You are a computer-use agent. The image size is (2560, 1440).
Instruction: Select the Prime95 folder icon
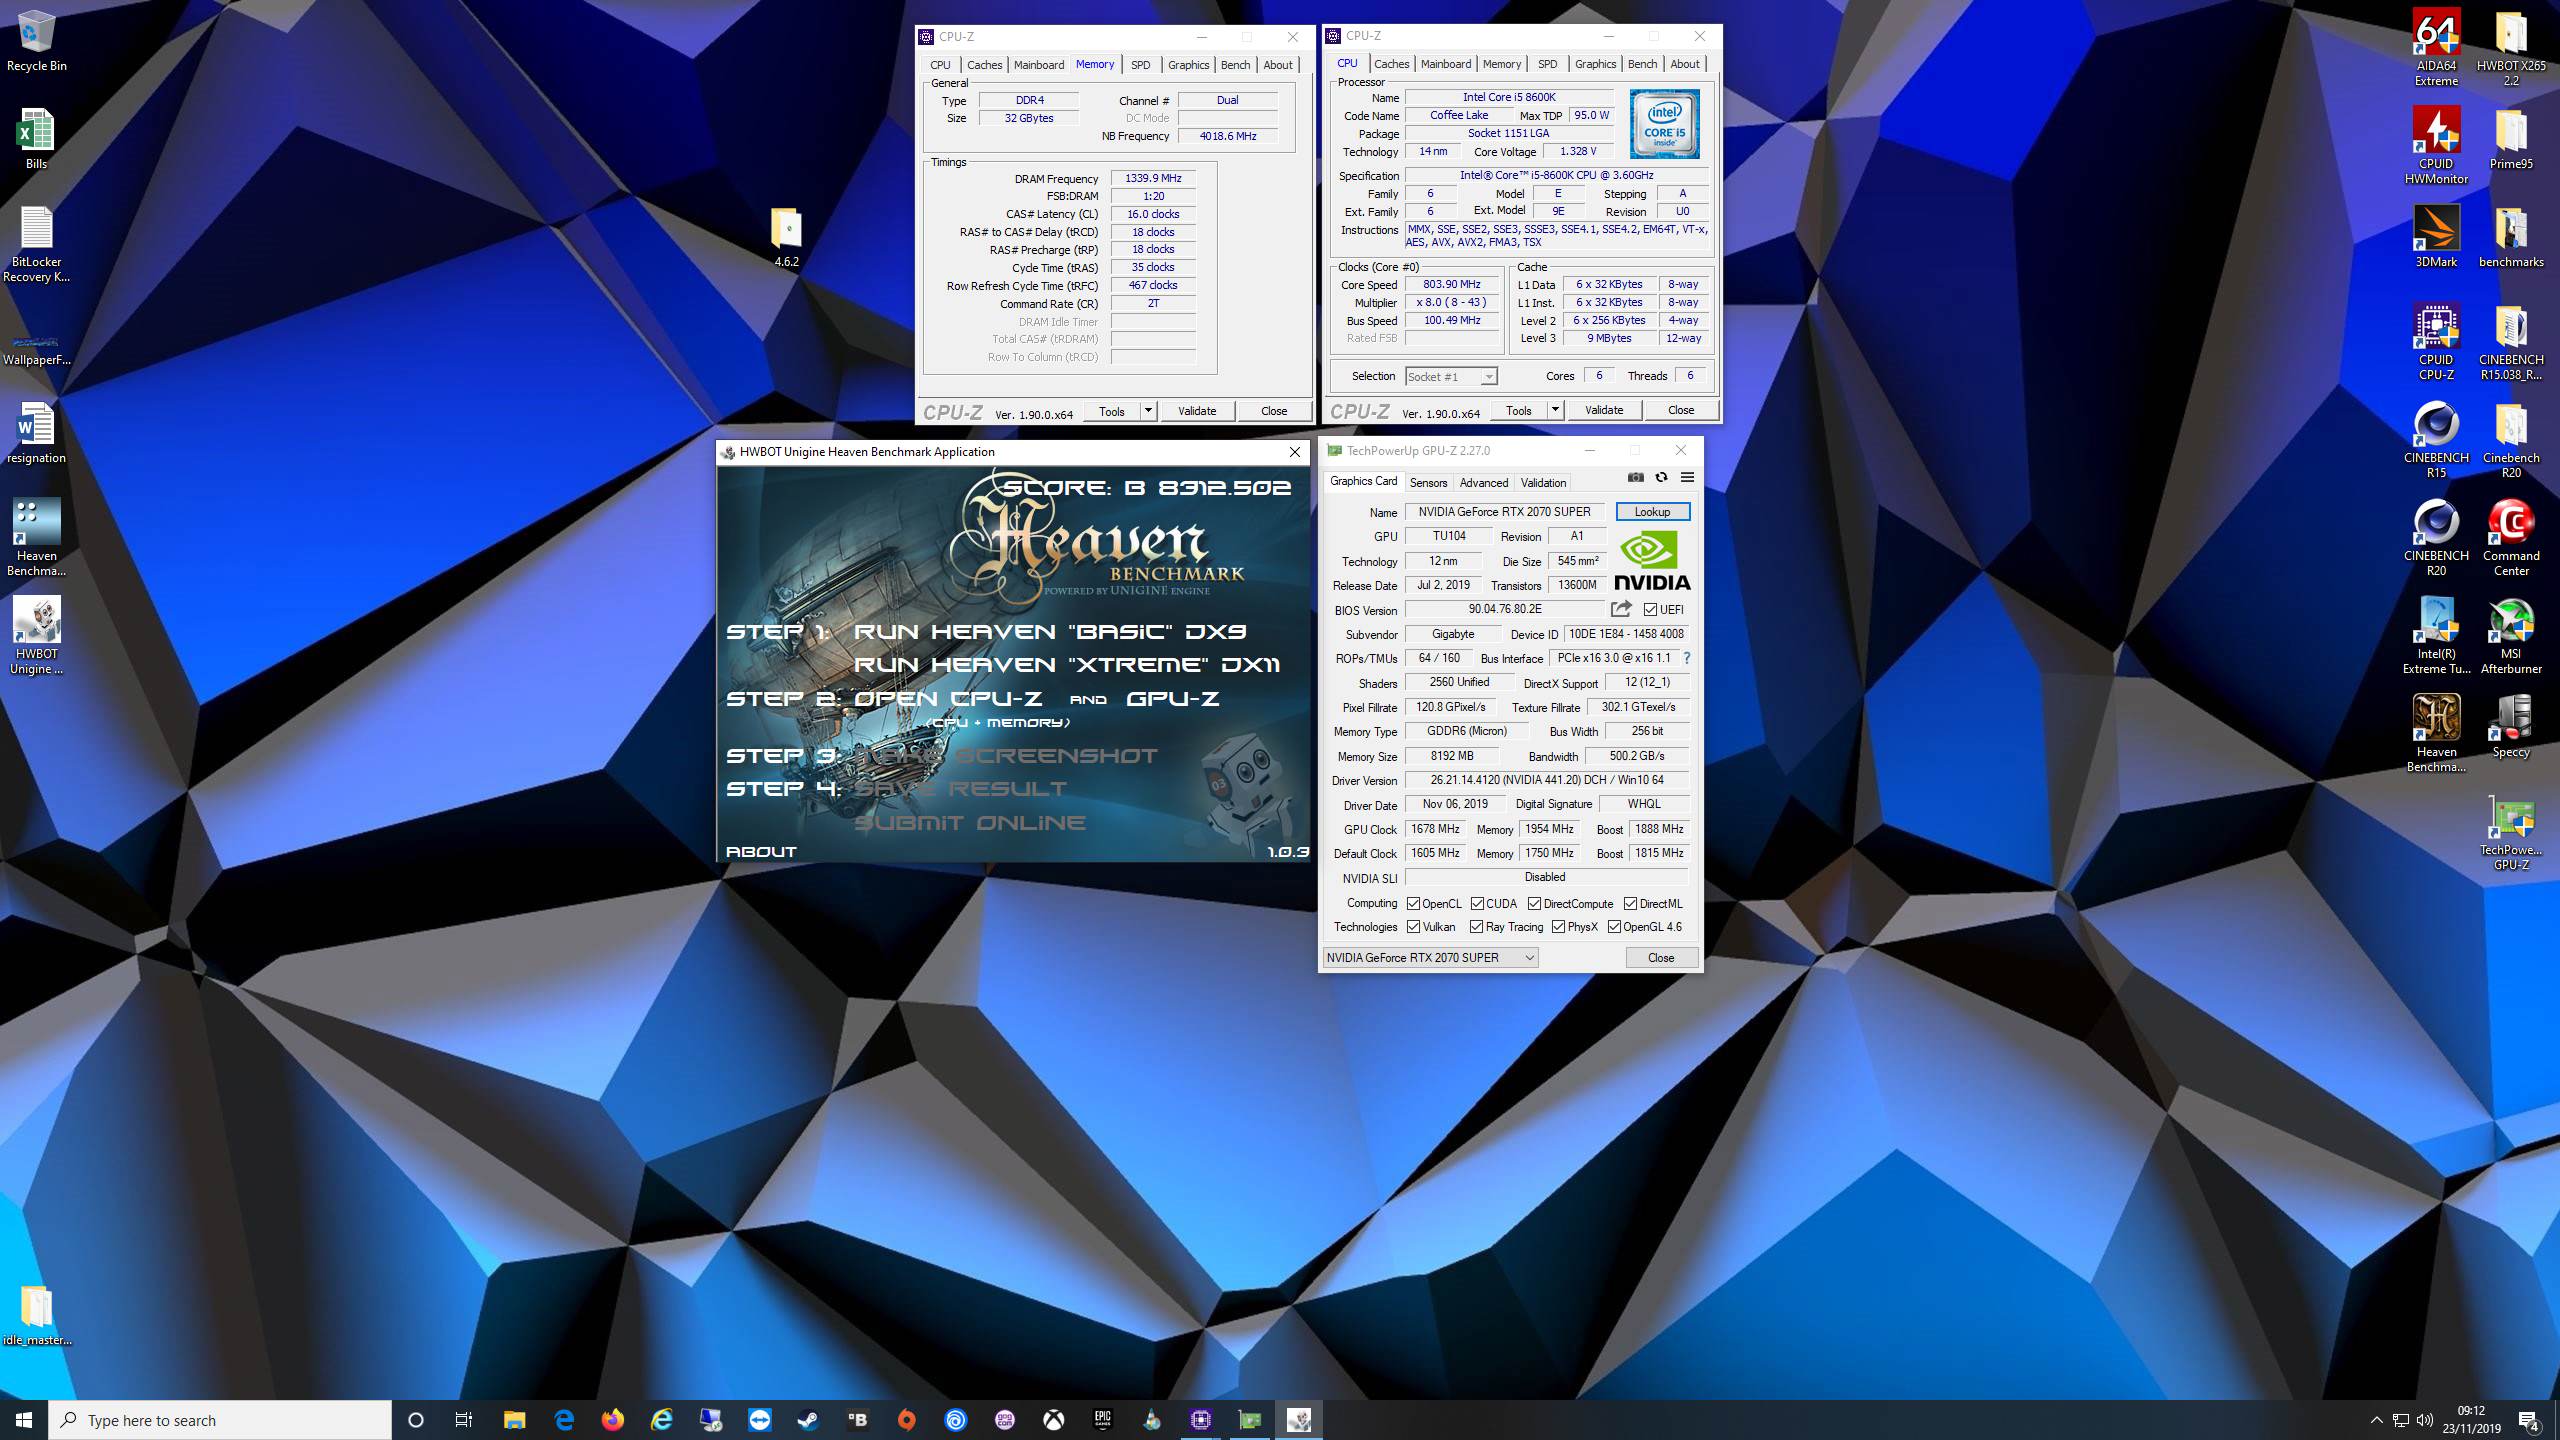[2511, 139]
